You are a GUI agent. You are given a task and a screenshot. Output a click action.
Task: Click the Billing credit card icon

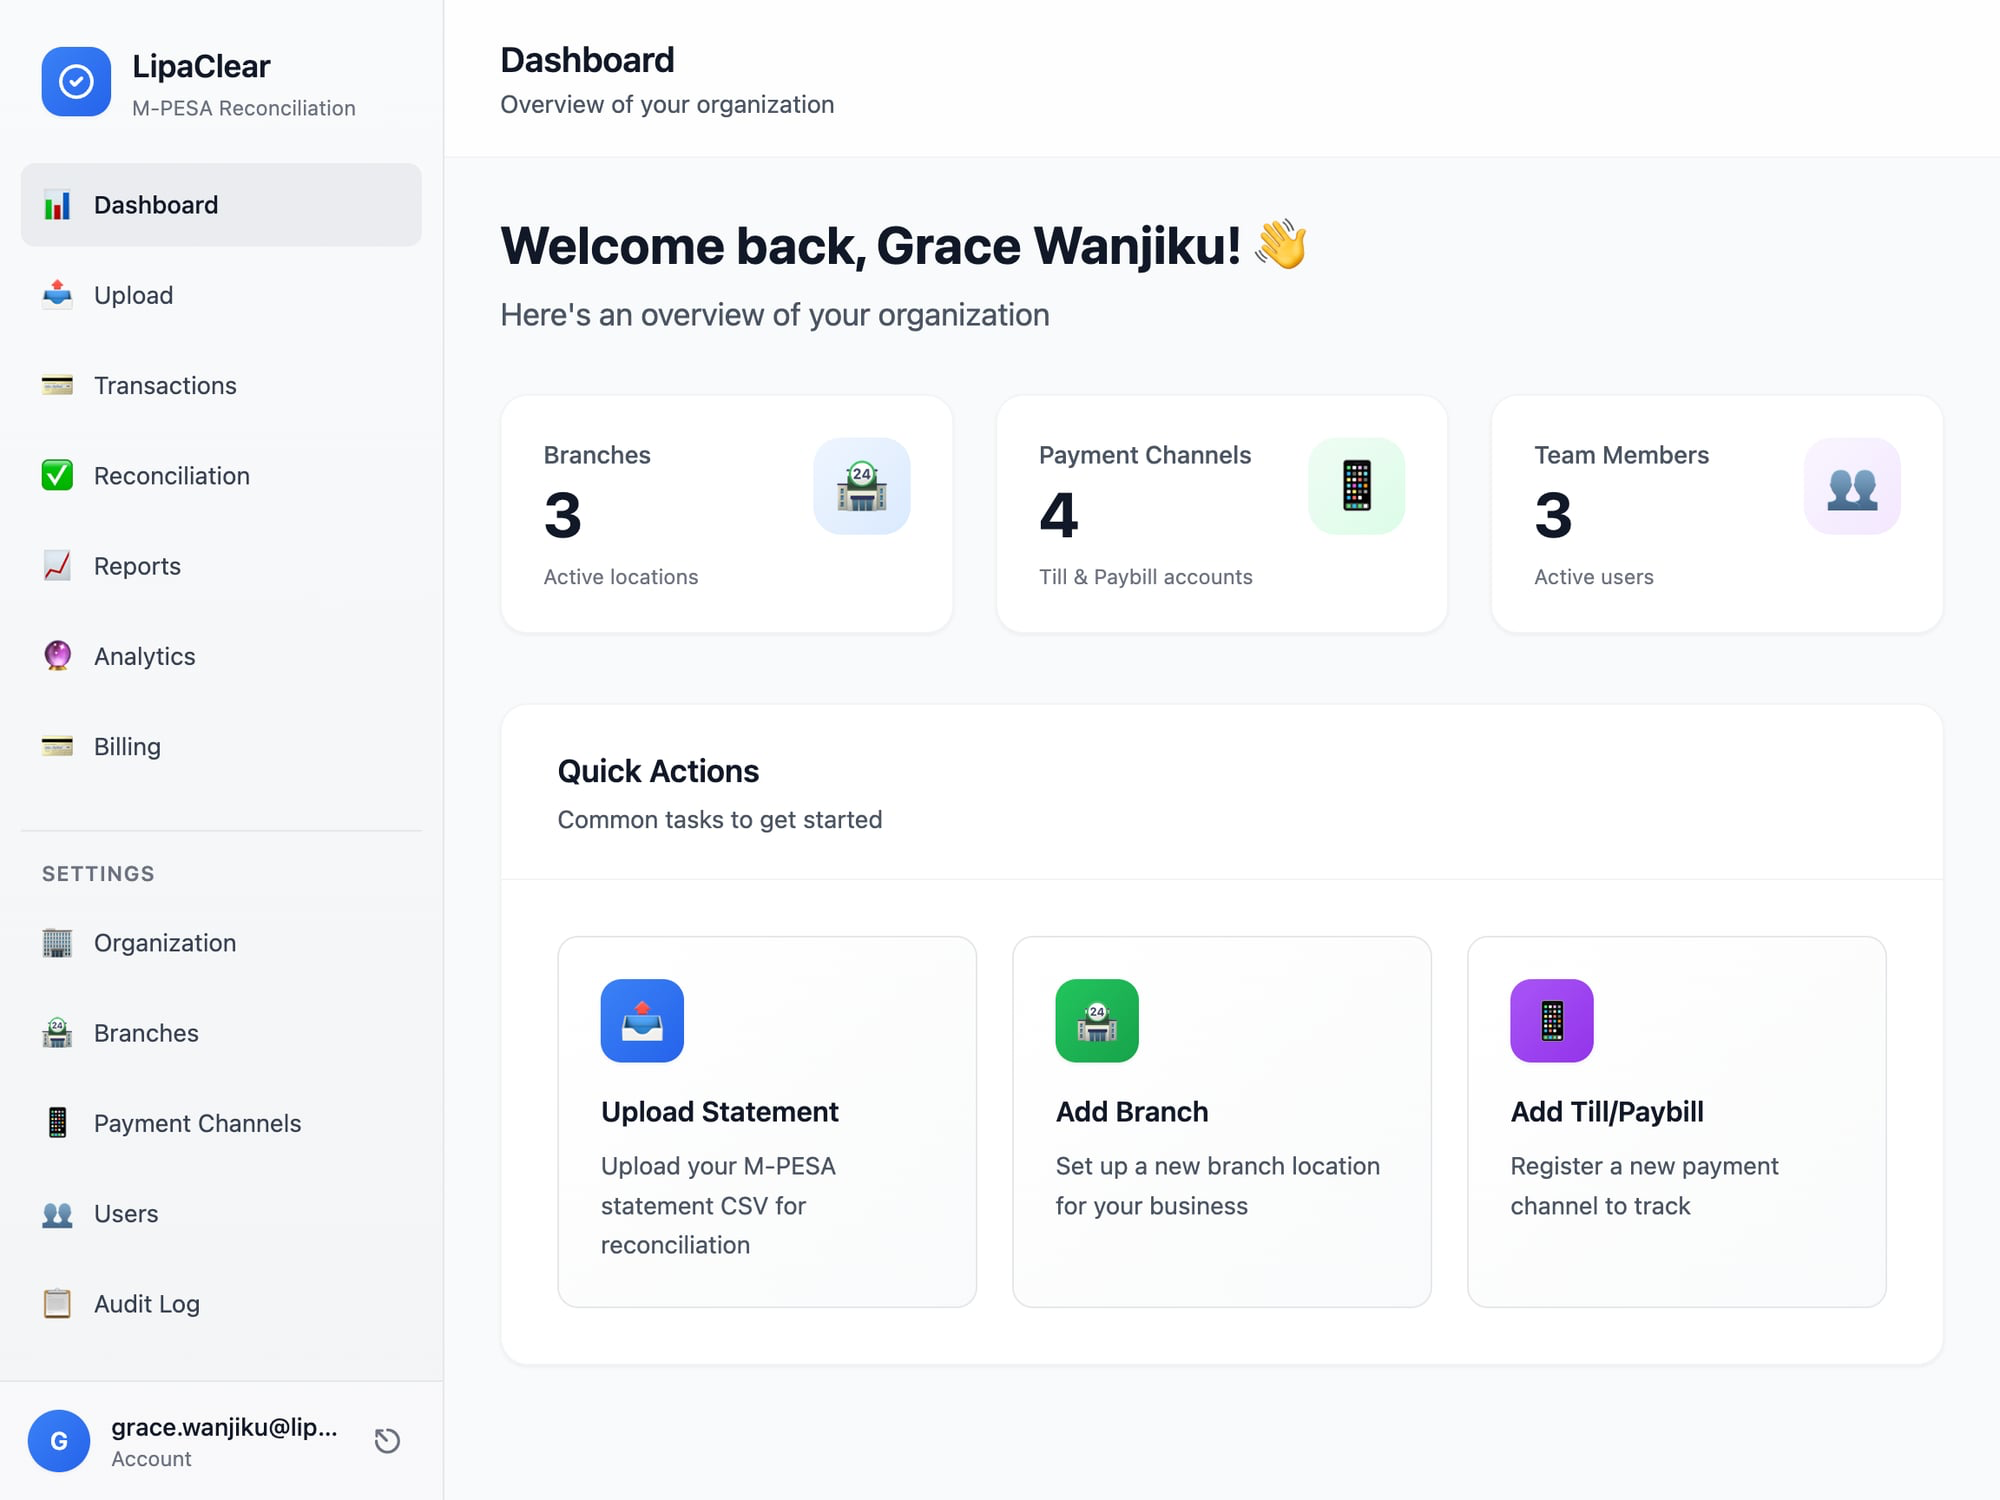point(57,746)
